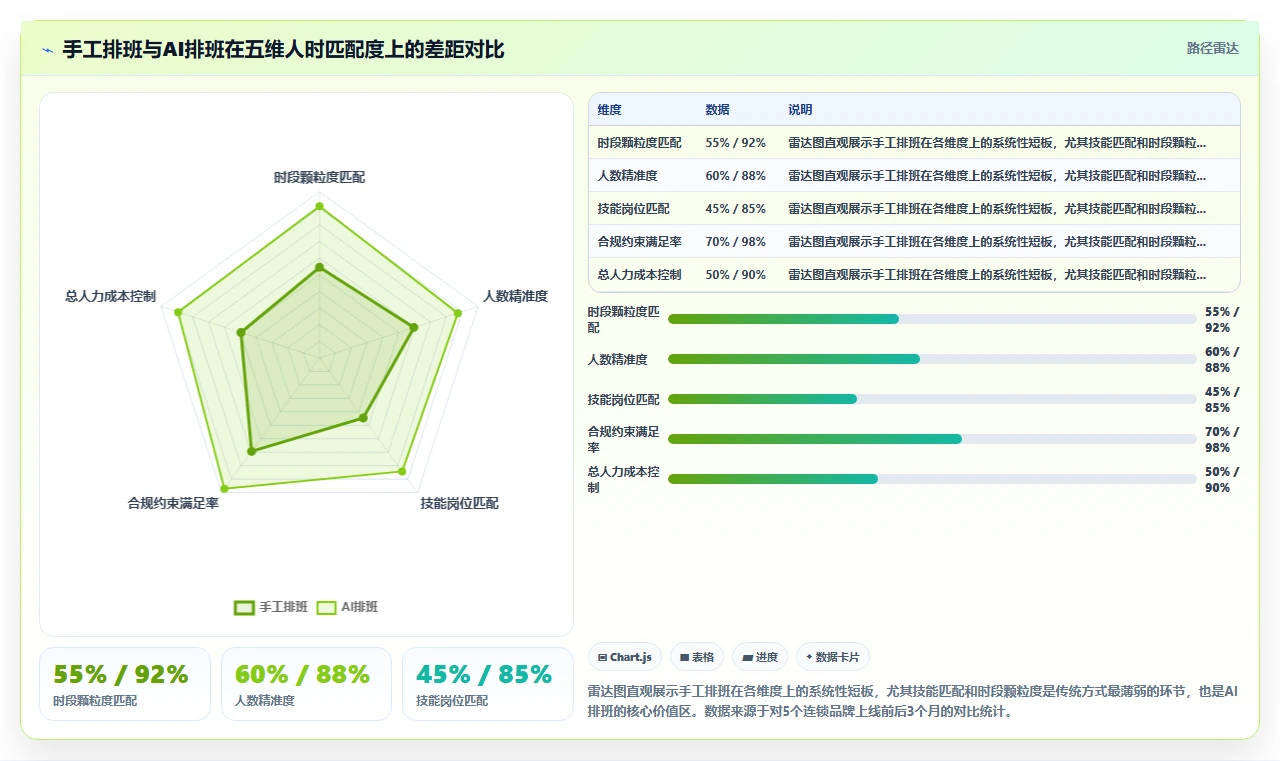Click 50% / 90% in the table
The image size is (1280, 761).
coord(735,275)
